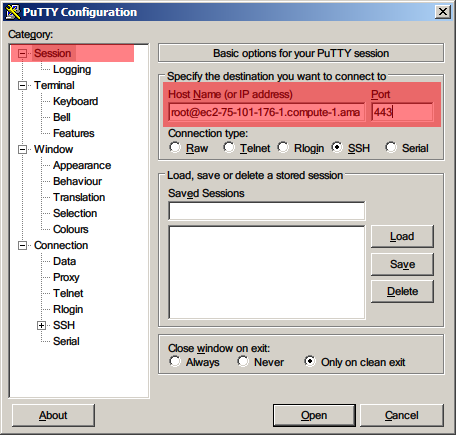This screenshot has height=435, width=456.
Task: Select the Terminal category
Action: point(54,85)
